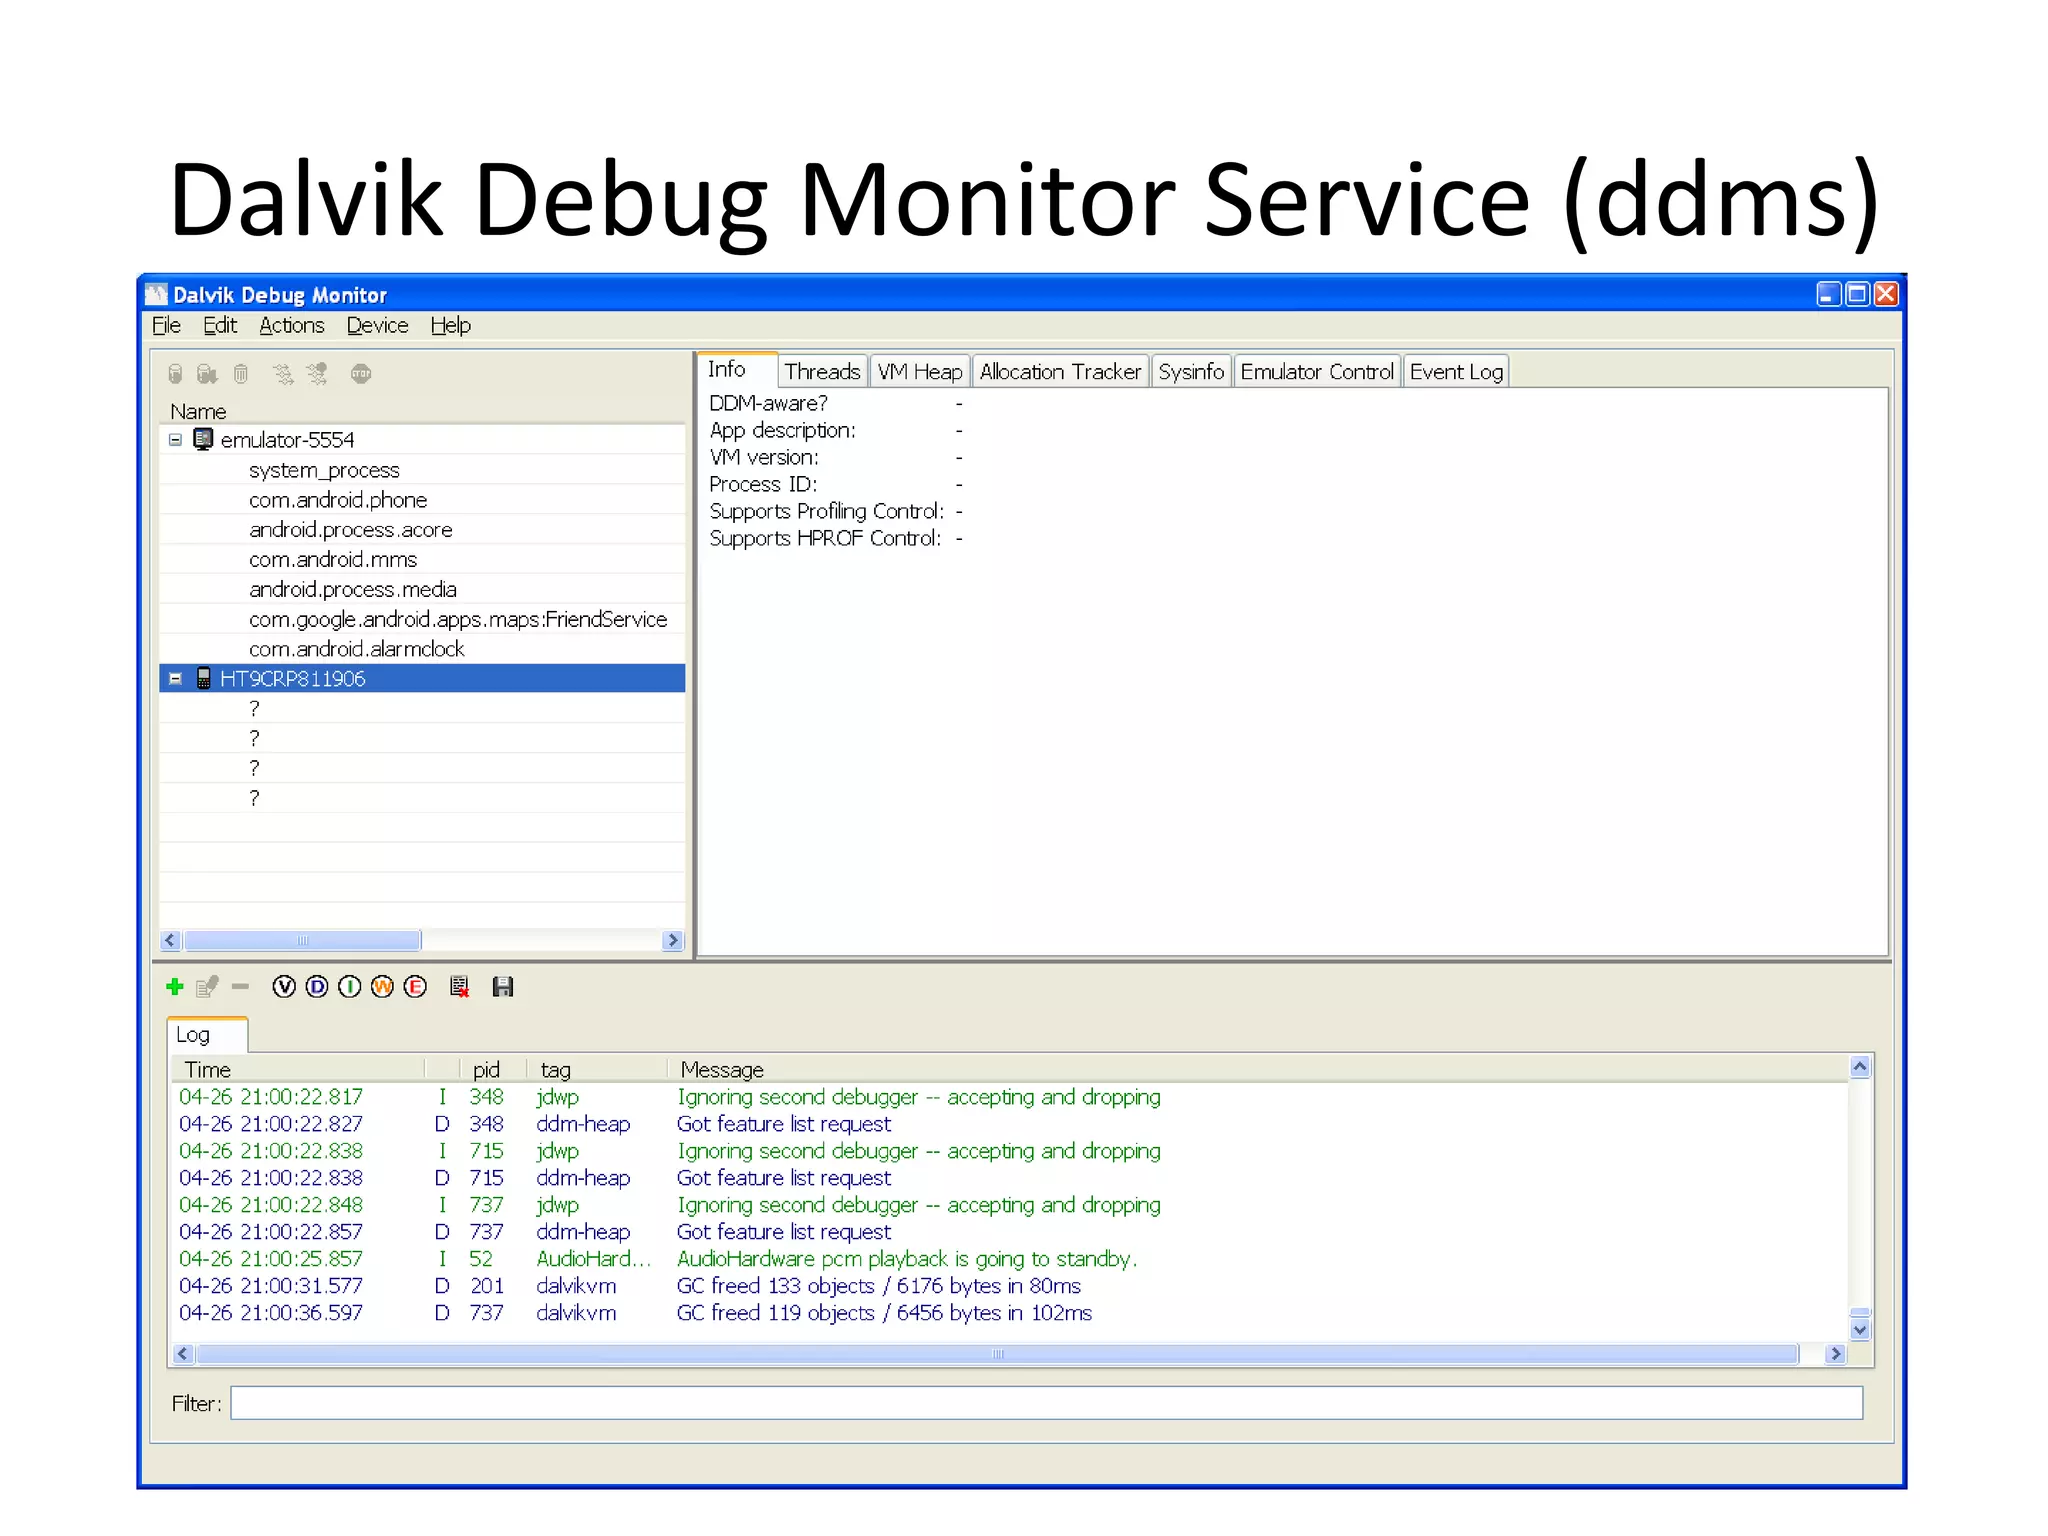The width and height of the screenshot is (2048, 1536).
Task: Click the Update threads icon
Action: click(284, 374)
